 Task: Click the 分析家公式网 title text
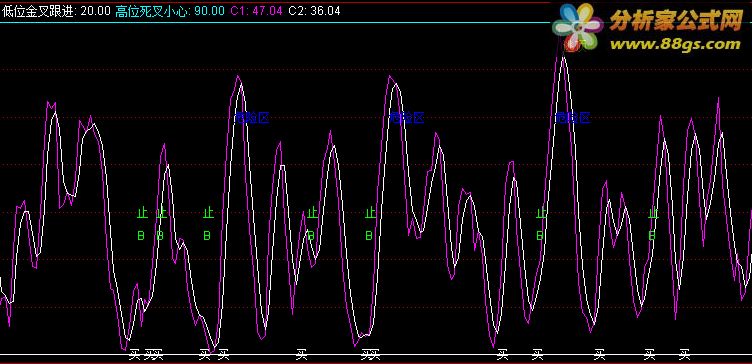[x=676, y=21]
